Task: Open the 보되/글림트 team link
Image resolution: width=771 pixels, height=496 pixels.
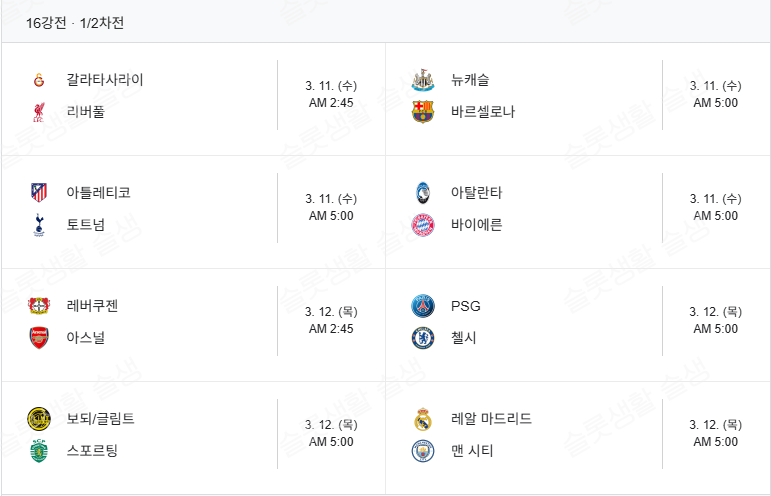Action: point(100,419)
